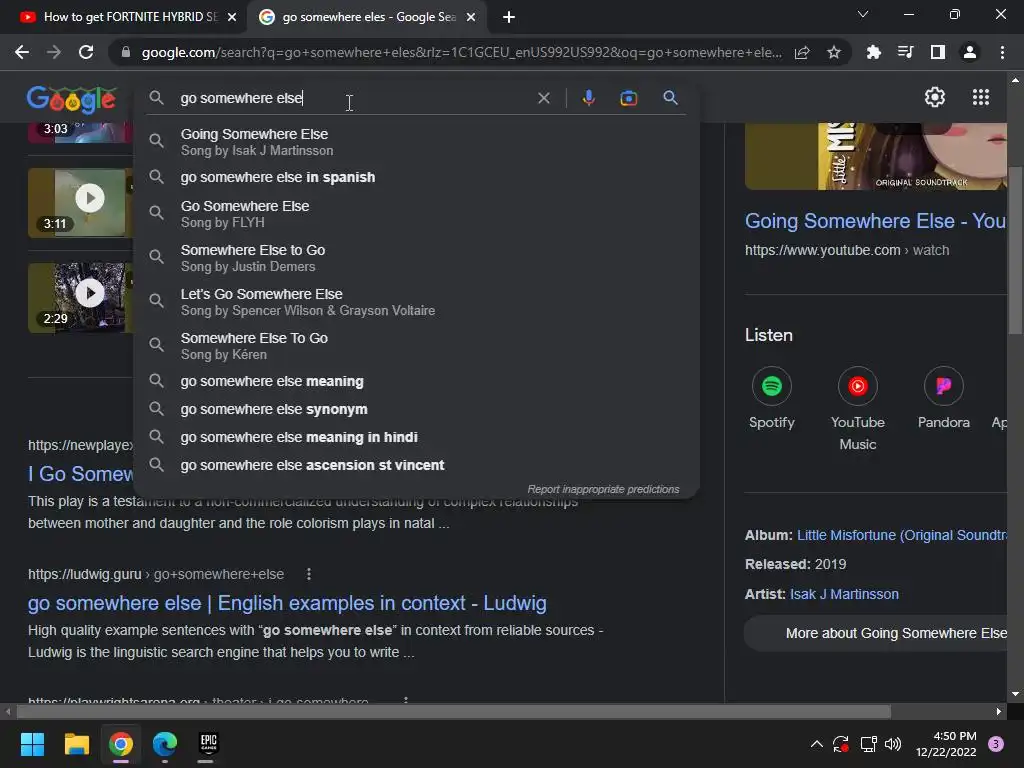Click the share page icon in address bar
The width and height of the screenshot is (1024, 768).
(802, 52)
